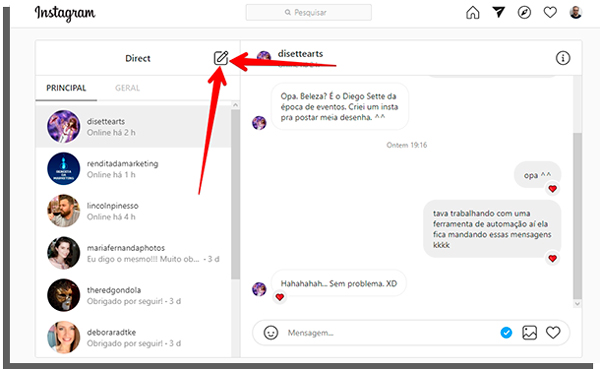This screenshot has height=369, width=600.
Task: Open disettearts profile from chat header
Action: point(300,54)
